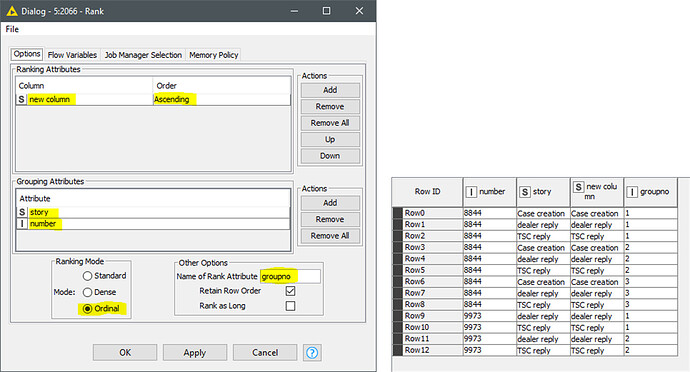Viewport: 690px width, 372px height.
Task: Enable Rank as Long checkbox
Action: click(x=290, y=306)
